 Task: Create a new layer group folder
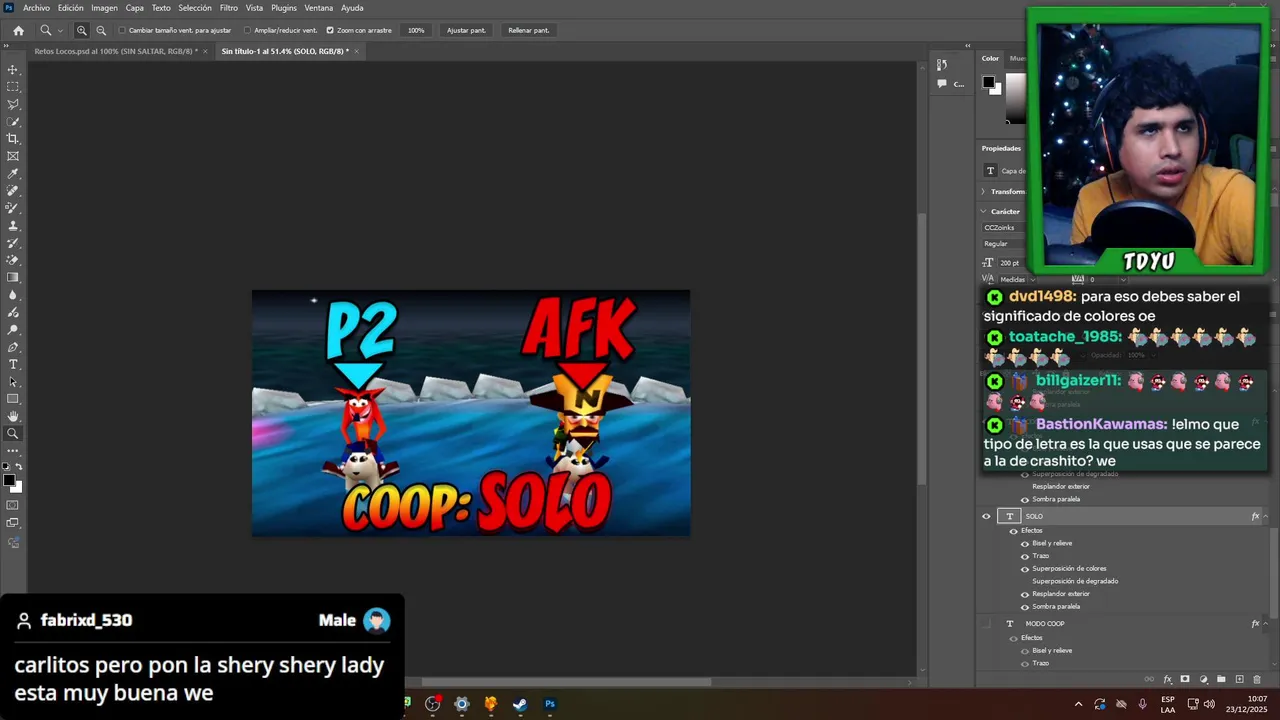[1221, 679]
